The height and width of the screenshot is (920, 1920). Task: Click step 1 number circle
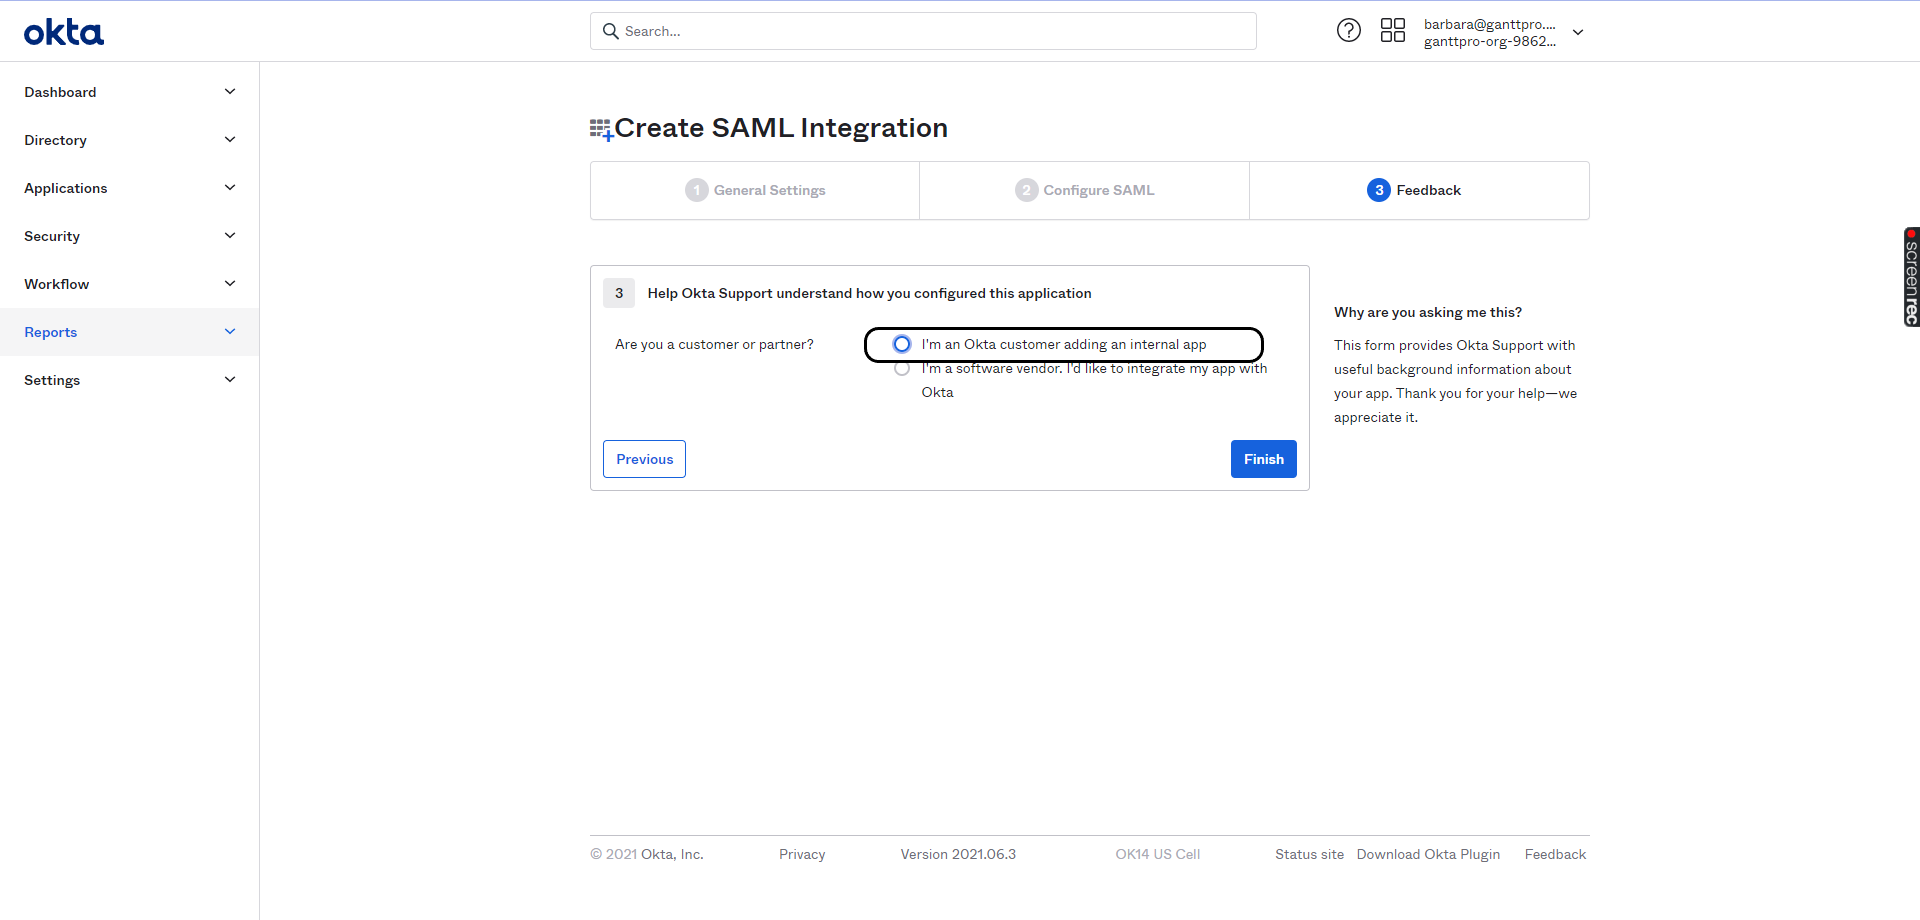[696, 190]
